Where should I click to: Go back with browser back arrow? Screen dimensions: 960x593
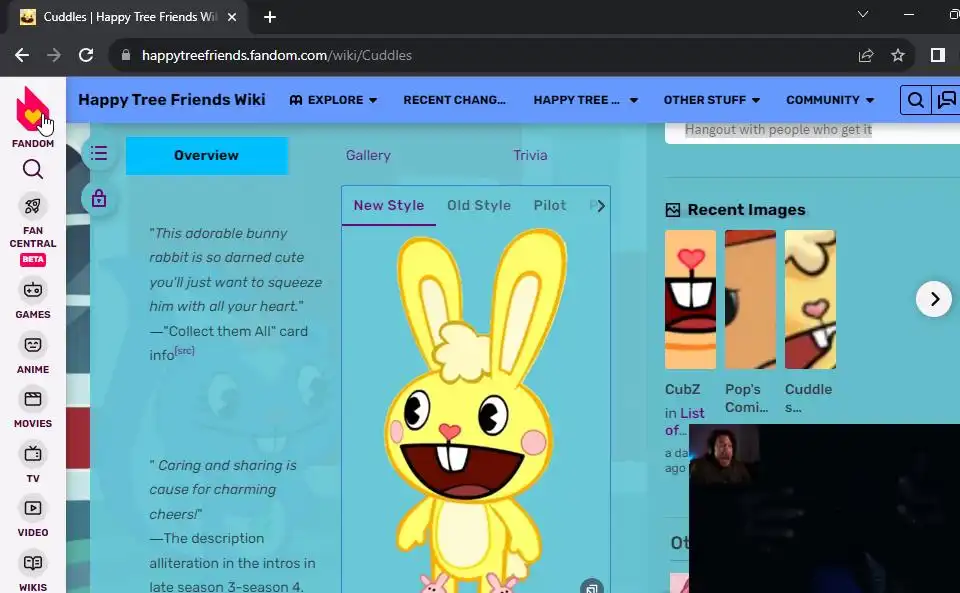pyautogui.click(x=22, y=55)
